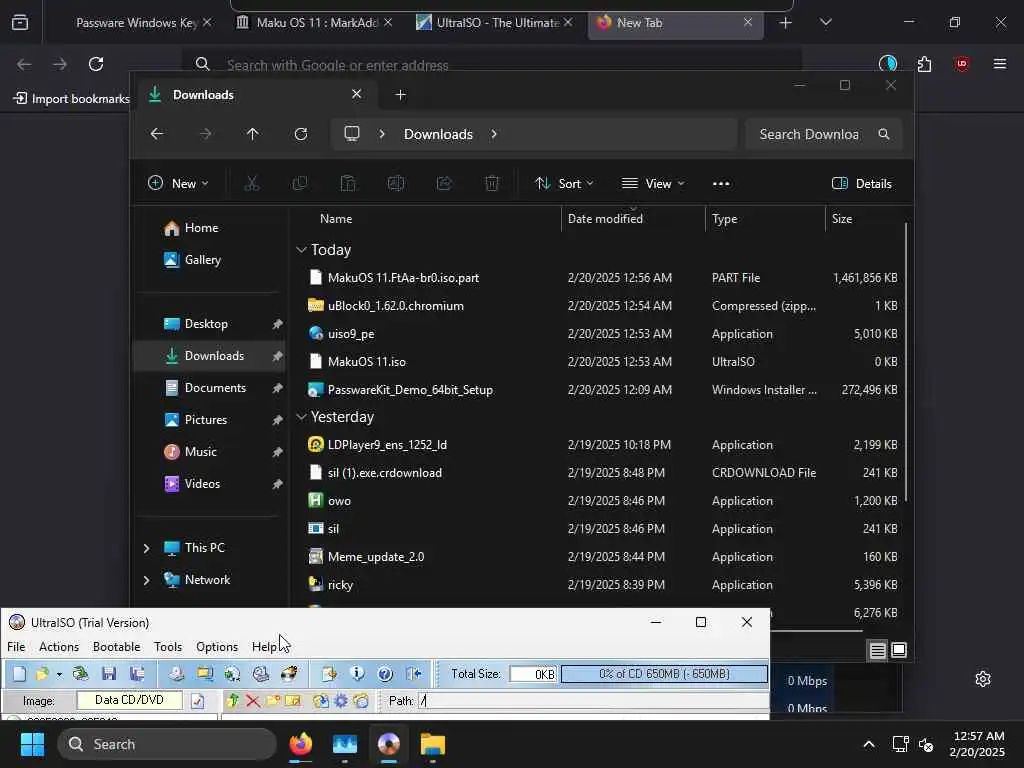Open the View dropdown in File Explorer
The height and width of the screenshot is (768, 1024).
(653, 184)
